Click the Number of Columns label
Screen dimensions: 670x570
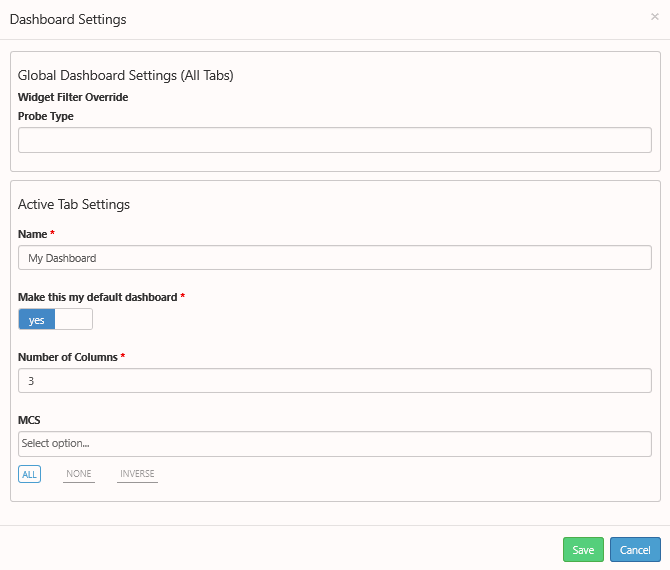pos(68,357)
